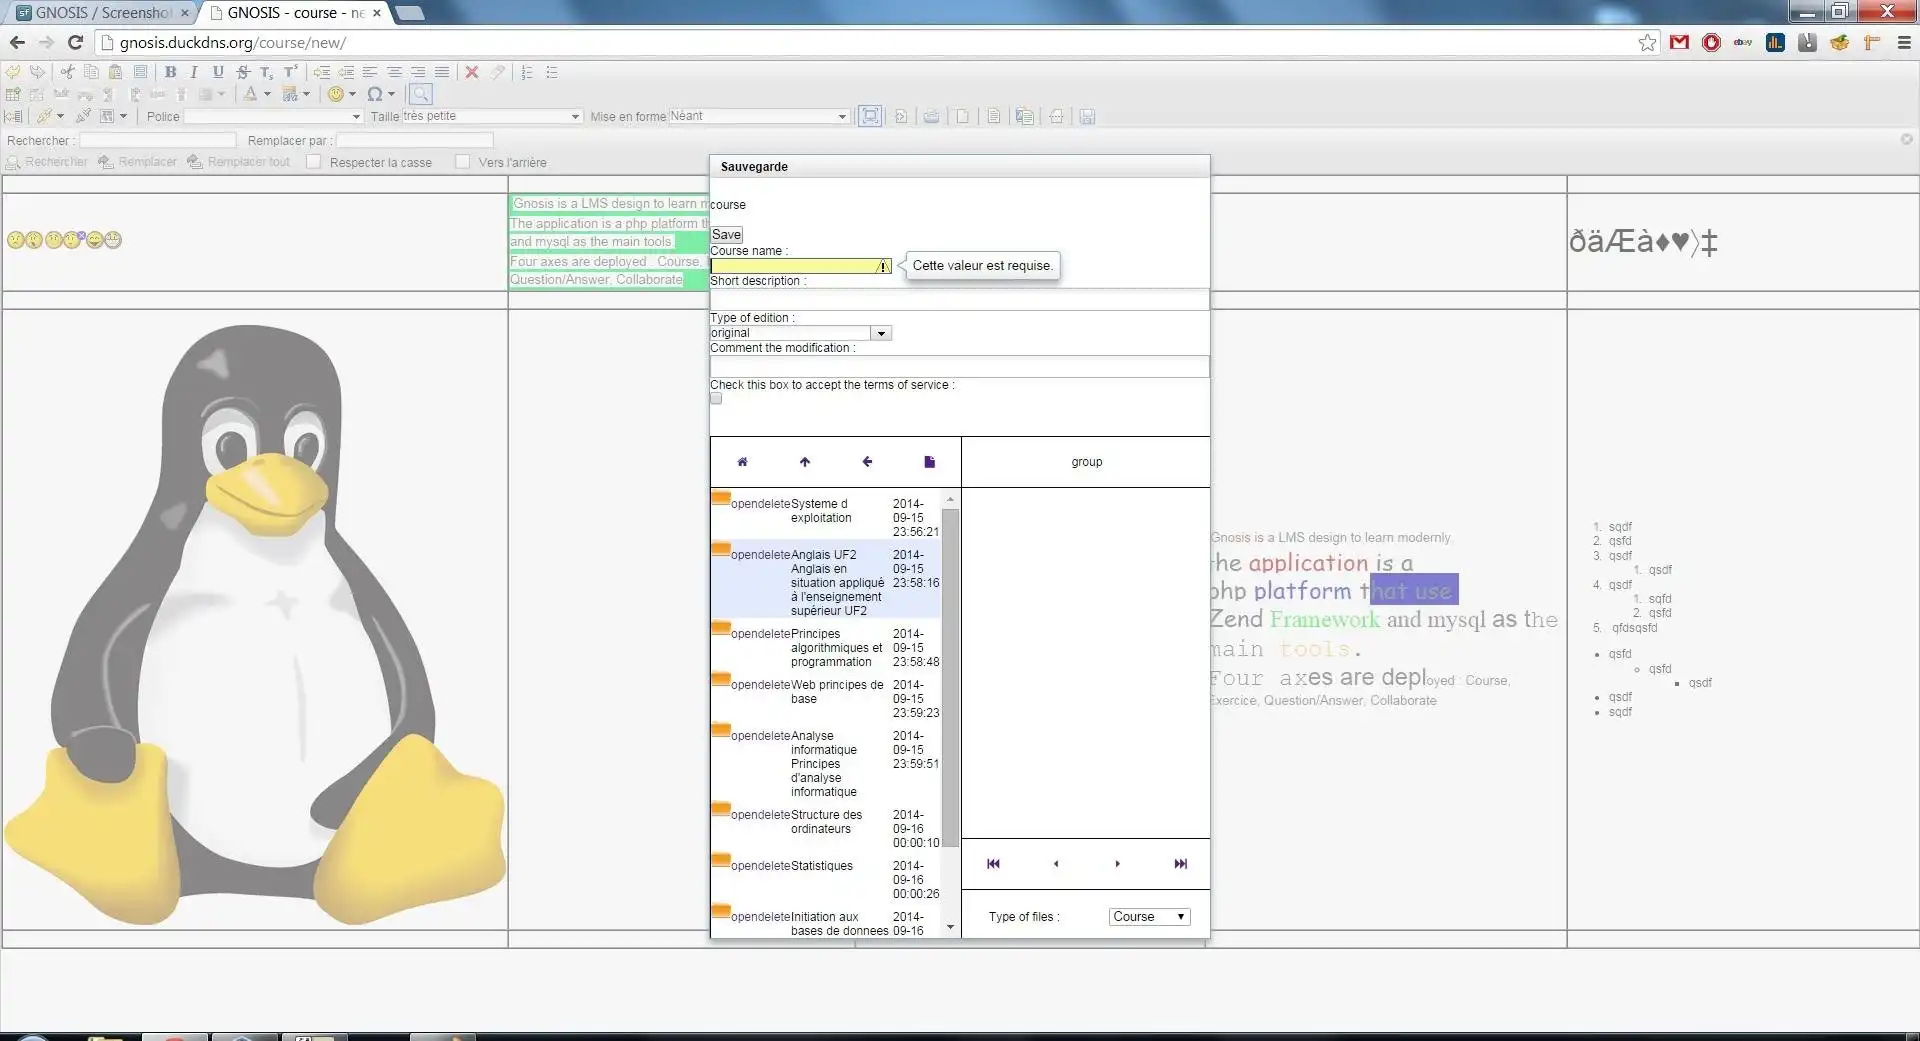Insert a numbered list
This screenshot has height=1041, width=1920.
527,72
